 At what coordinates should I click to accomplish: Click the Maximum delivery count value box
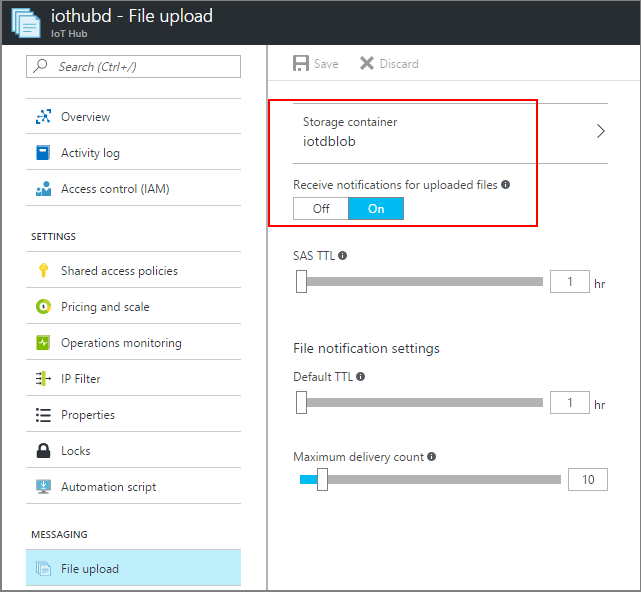tap(588, 479)
